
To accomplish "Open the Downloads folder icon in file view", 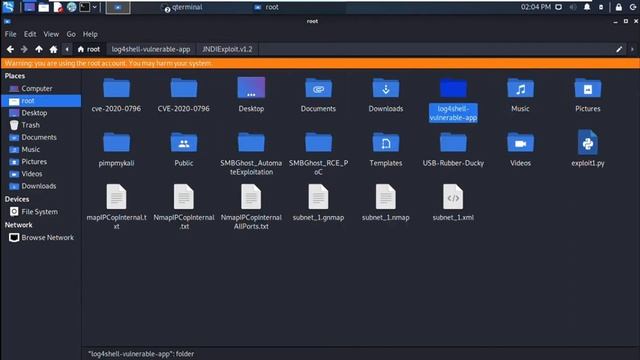I will point(386,88).
